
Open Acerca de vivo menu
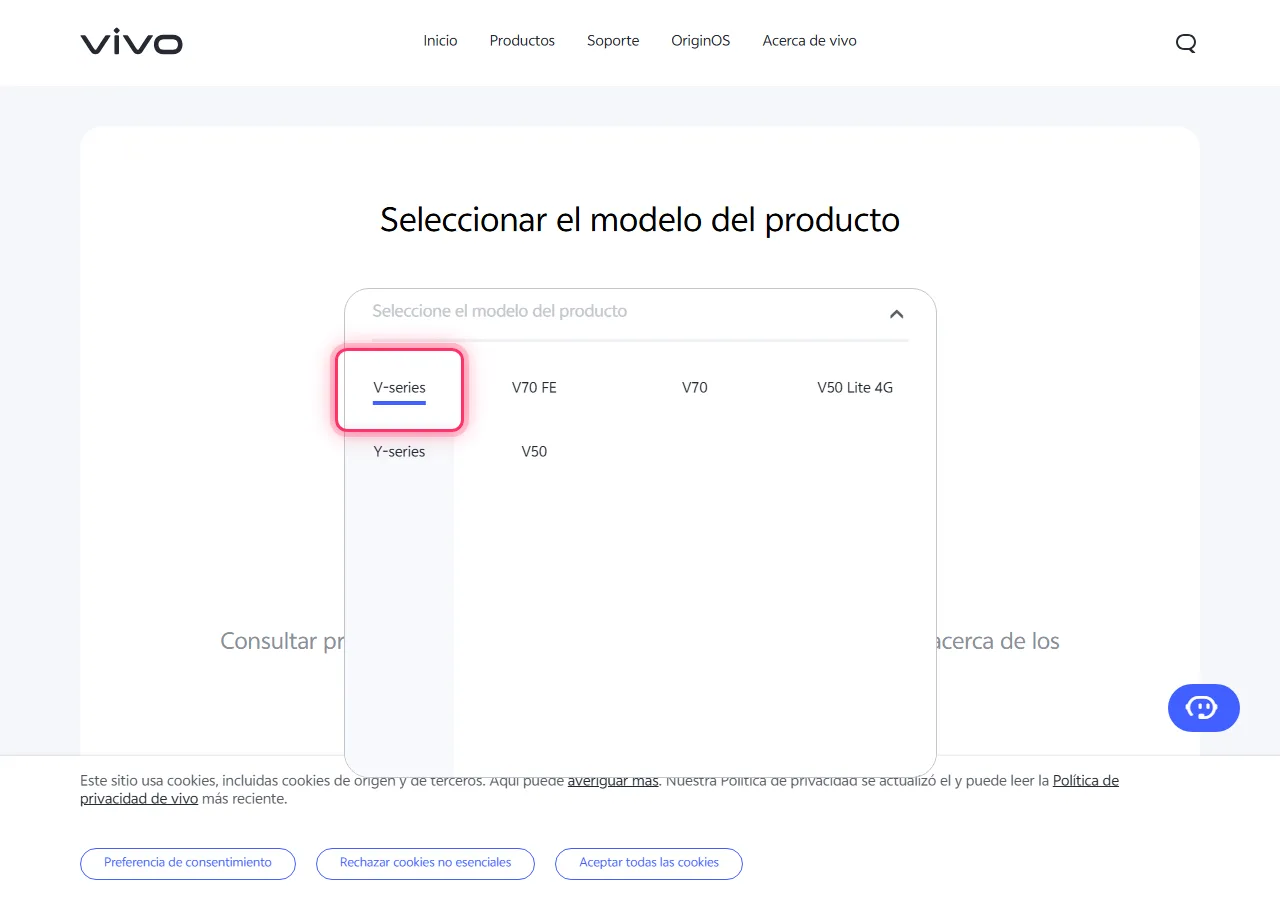[809, 41]
